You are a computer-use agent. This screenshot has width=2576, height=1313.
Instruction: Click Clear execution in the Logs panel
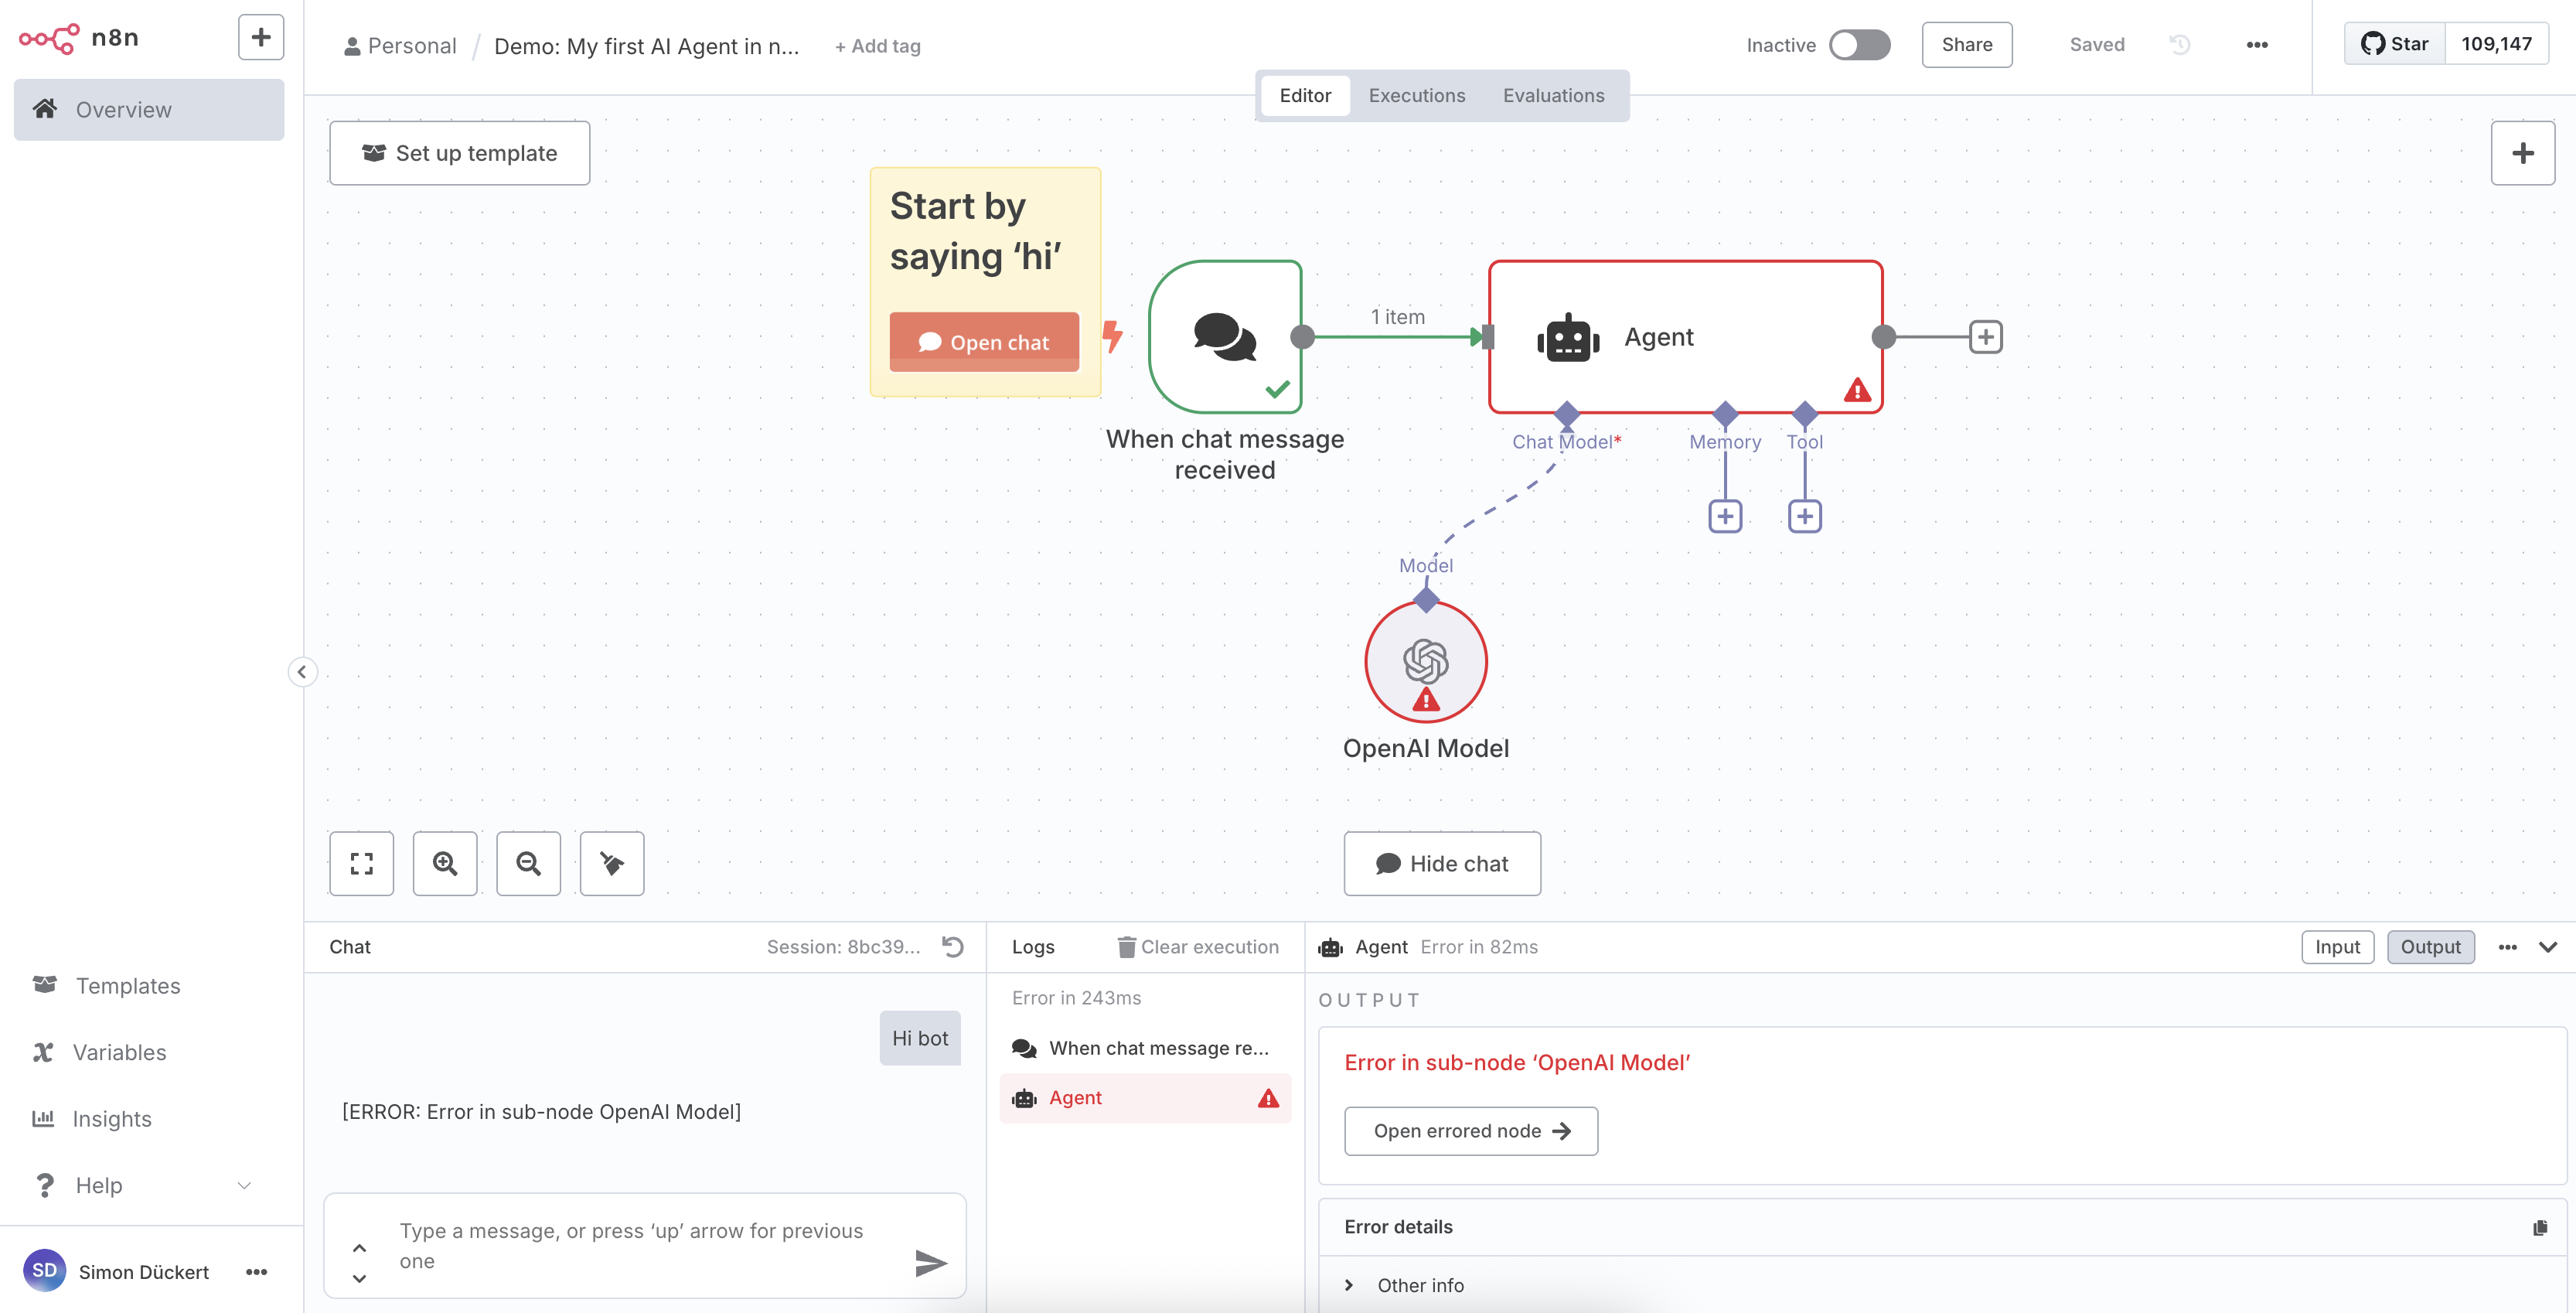[x=1198, y=947]
